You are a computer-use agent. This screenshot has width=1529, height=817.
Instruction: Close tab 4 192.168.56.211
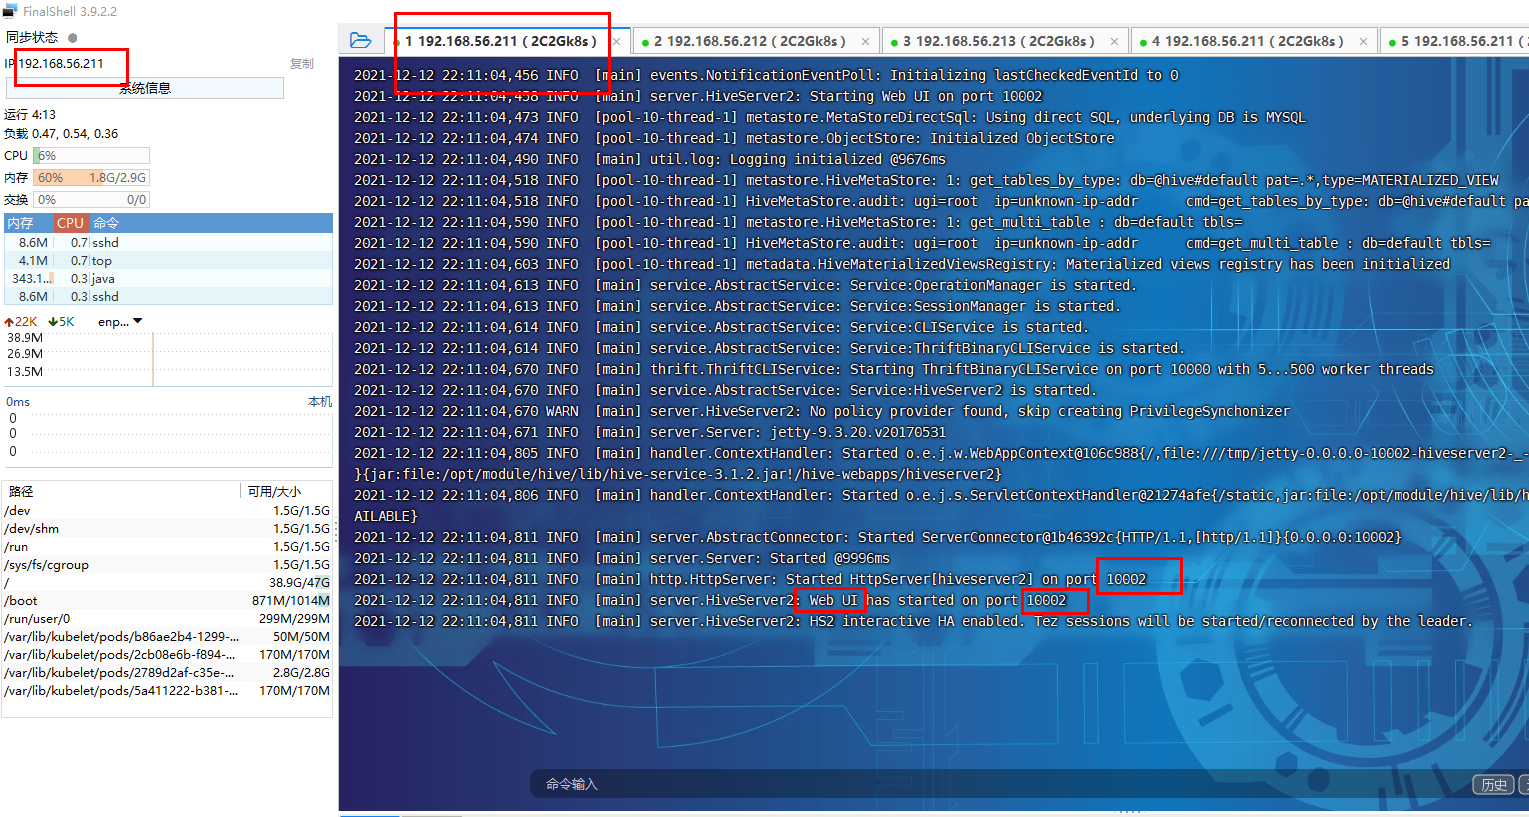click(1363, 41)
